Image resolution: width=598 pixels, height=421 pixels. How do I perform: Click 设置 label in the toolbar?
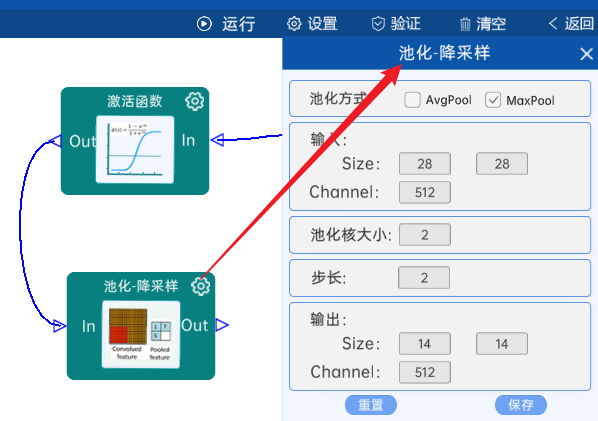click(x=323, y=24)
